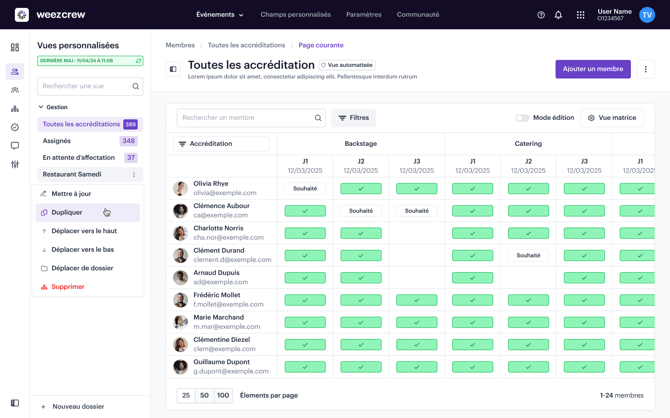Select Déplacer vers le bas
The image size is (670, 418).
point(88,250)
